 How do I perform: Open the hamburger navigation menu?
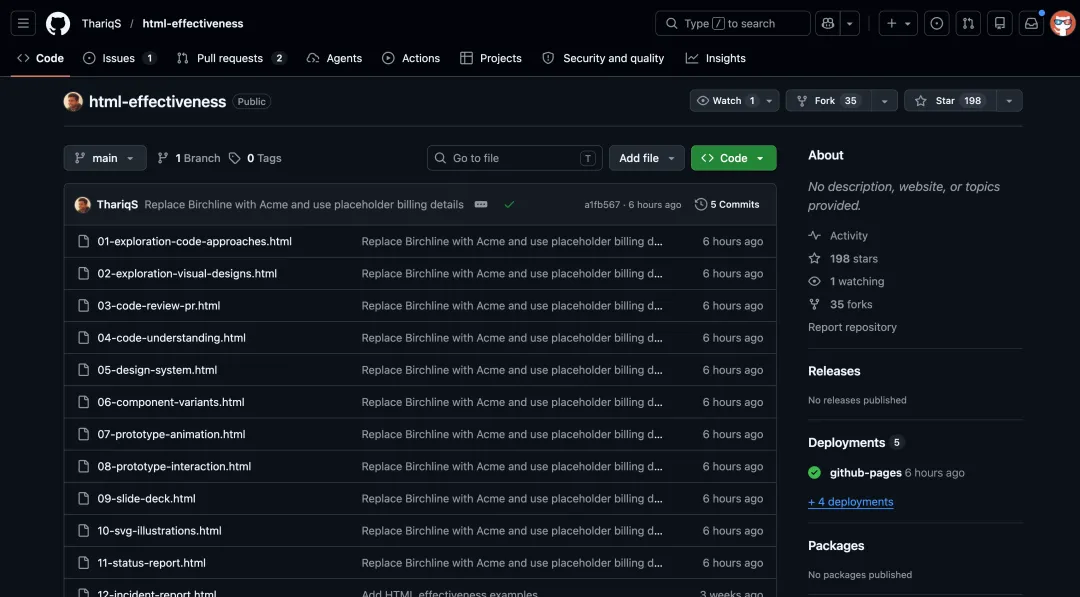click(23, 23)
